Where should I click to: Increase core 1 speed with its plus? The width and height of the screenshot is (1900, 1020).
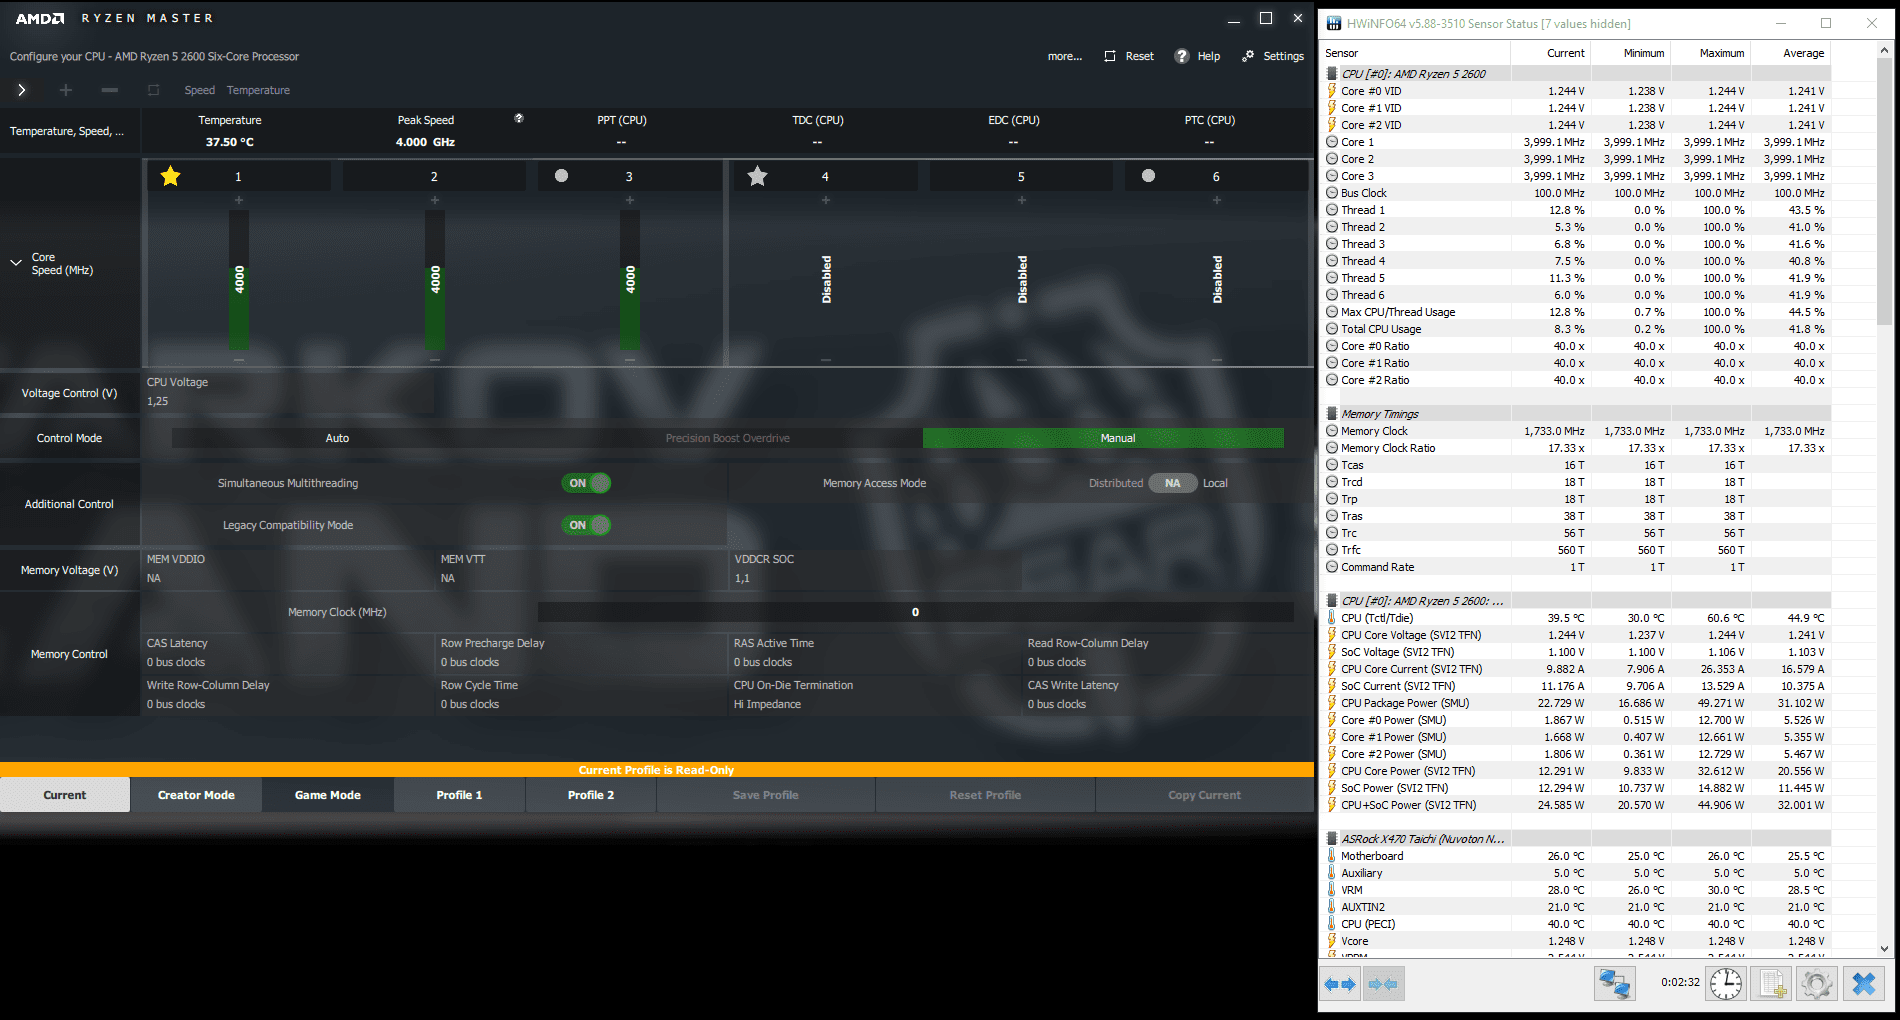239,200
